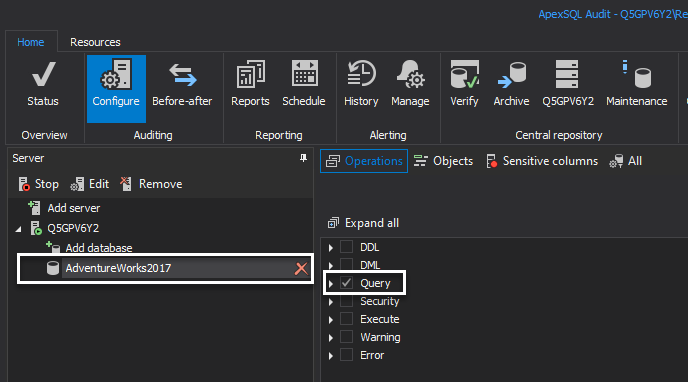This screenshot has height=382, width=688.
Task: Collapse the Q5GPV6Y2 server tree node
Action: 18,229
